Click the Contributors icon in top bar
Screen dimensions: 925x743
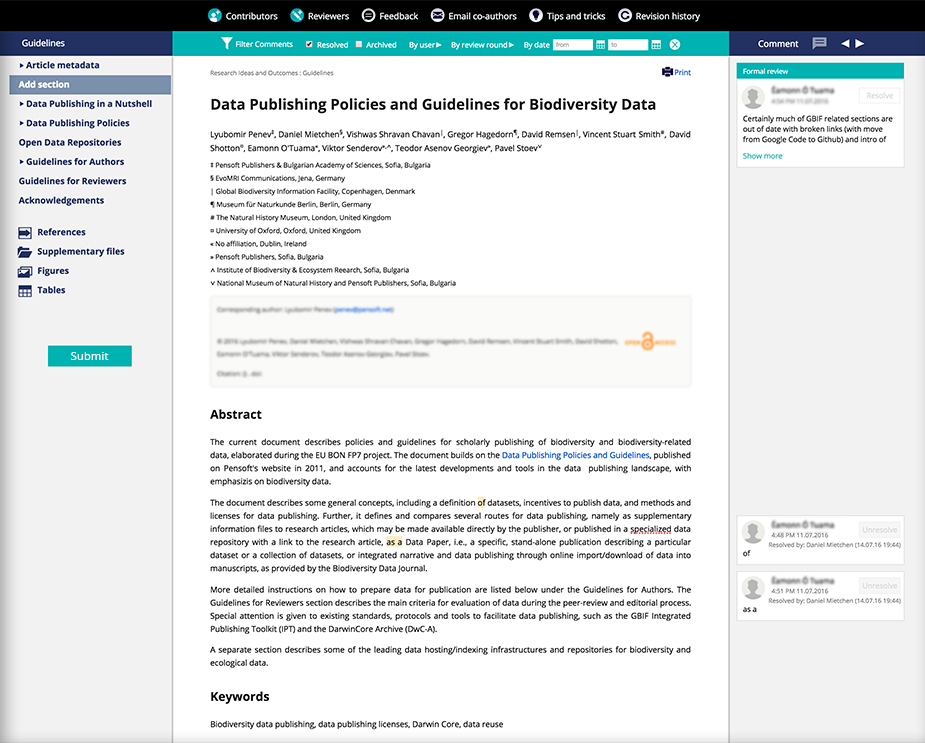tap(215, 15)
